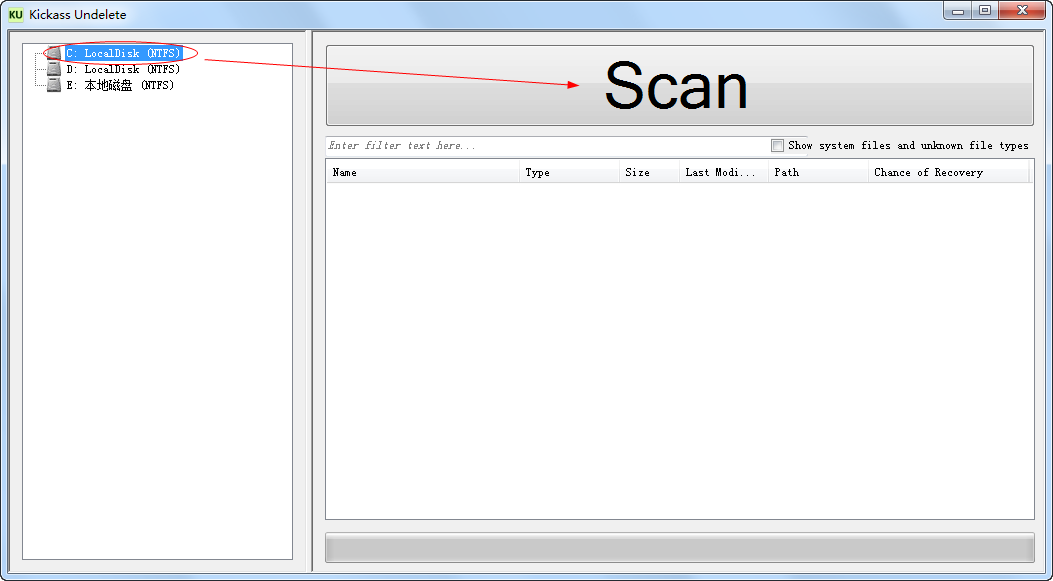This screenshot has height=581, width=1053.
Task: Select D: LocalDisk (NTFS) drive
Action: [123, 70]
